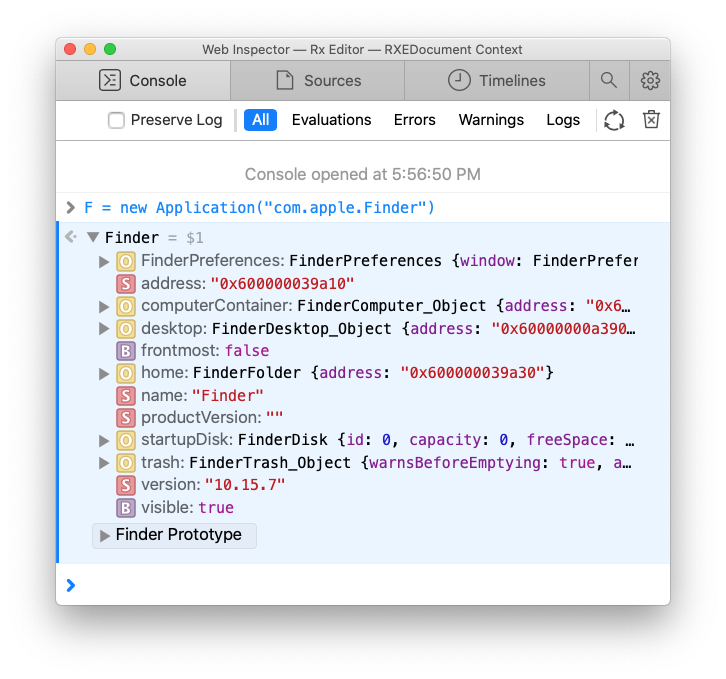The image size is (726, 679).
Task: Click the object icon beside startupDisk
Action: coord(126,440)
